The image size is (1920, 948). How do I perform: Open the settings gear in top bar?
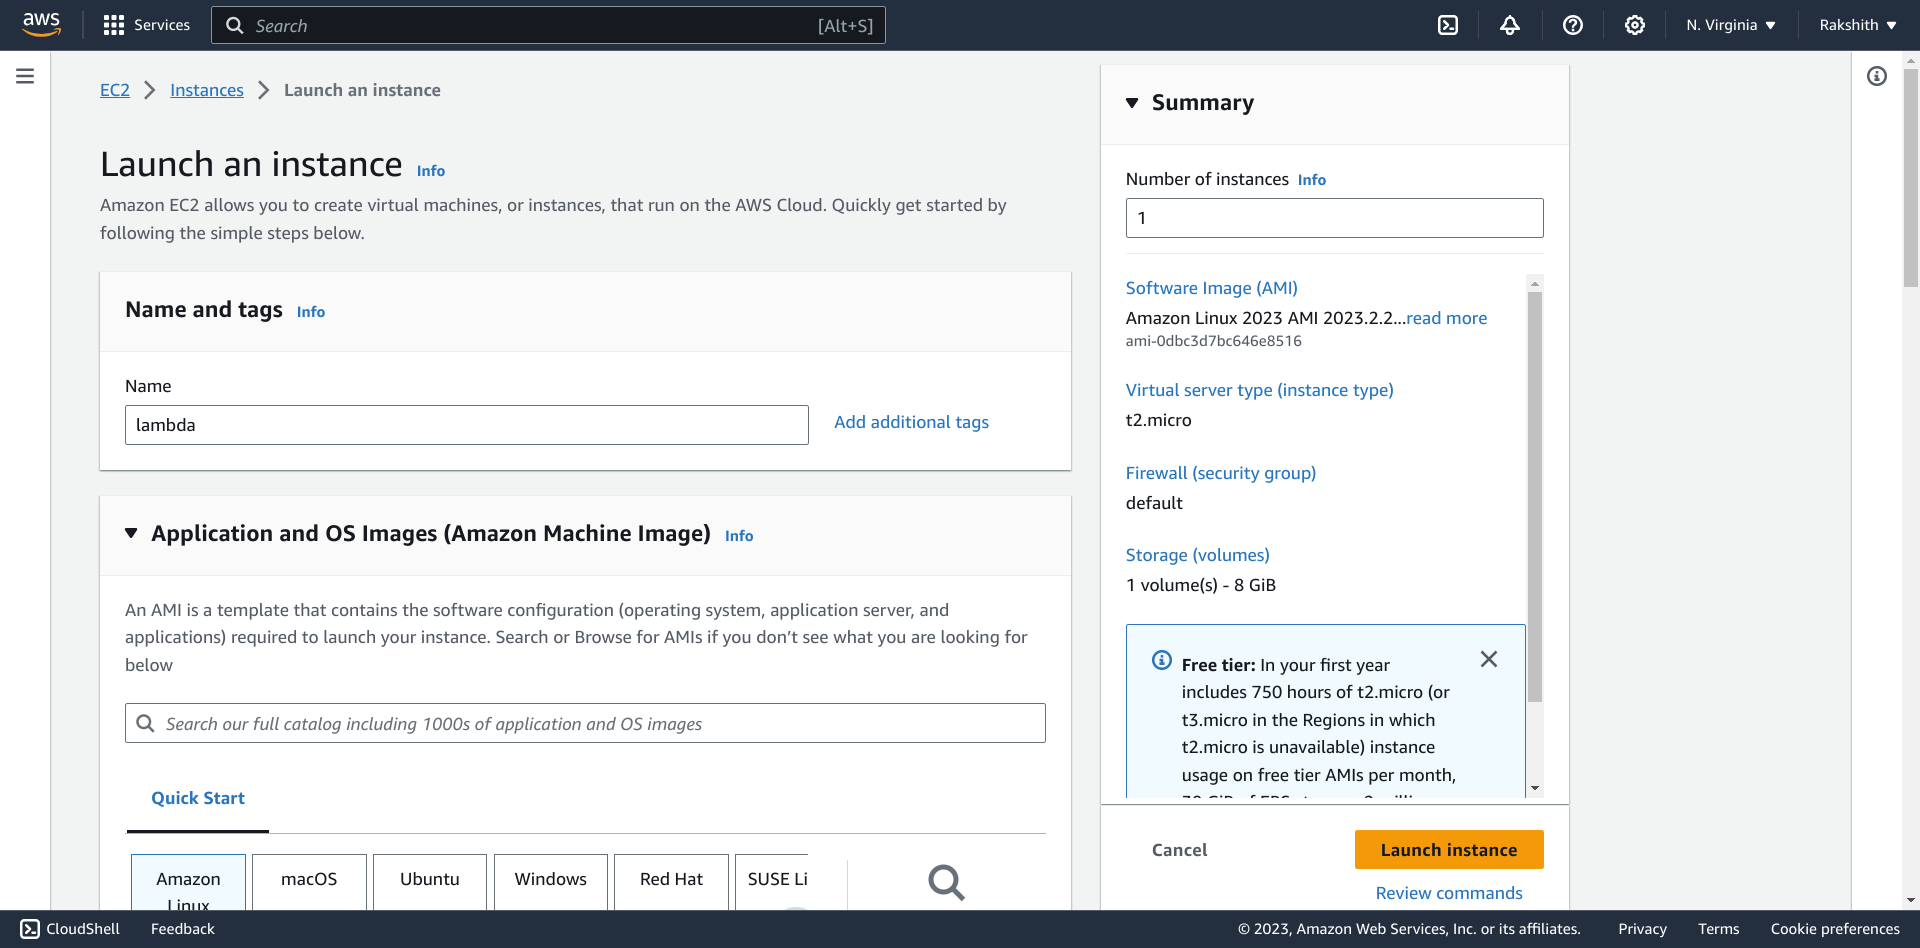click(1635, 25)
